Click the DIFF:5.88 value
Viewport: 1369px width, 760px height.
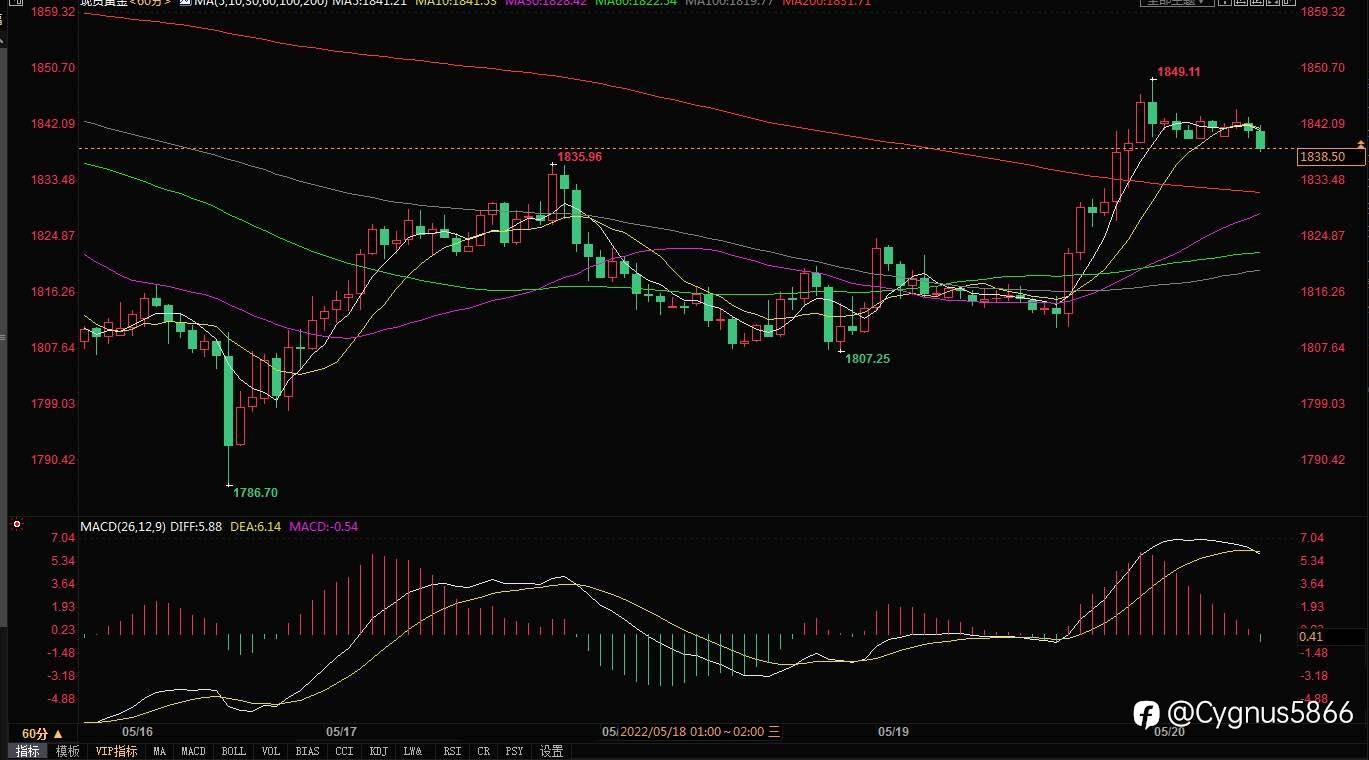(x=195, y=526)
